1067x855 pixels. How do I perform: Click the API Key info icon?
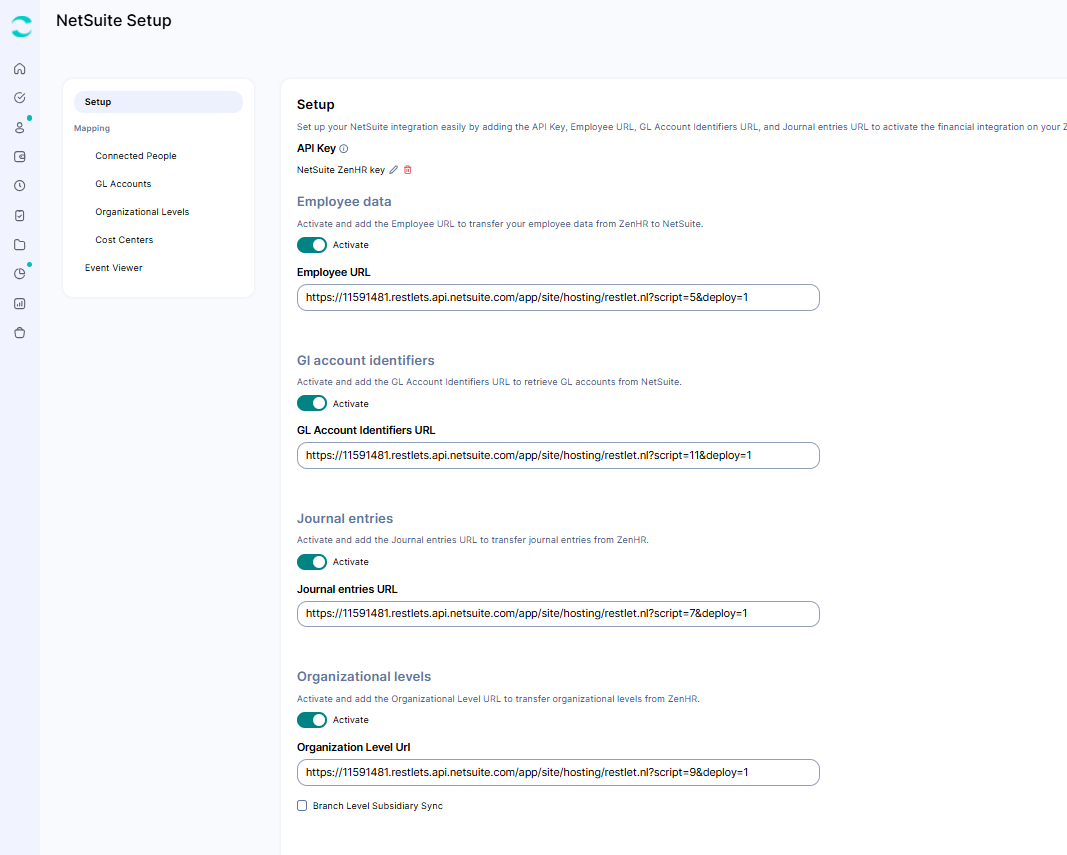click(x=344, y=148)
